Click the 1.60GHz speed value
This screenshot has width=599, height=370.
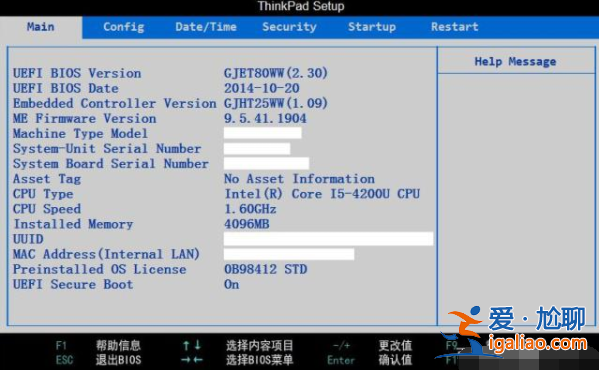click(x=250, y=209)
